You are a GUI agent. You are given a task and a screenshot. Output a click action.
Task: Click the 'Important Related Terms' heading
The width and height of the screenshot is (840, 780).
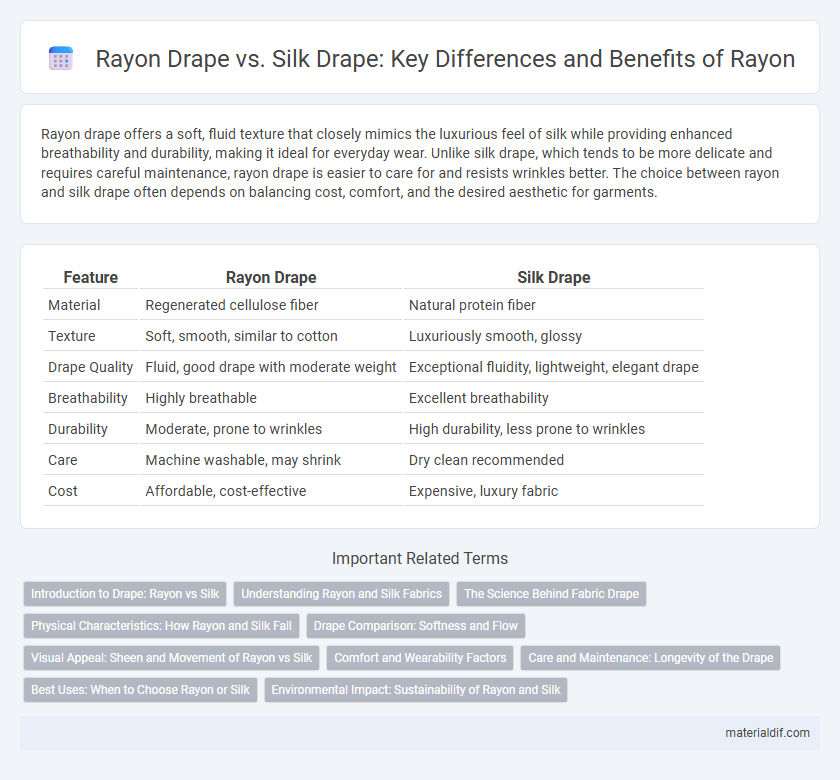coord(420,558)
